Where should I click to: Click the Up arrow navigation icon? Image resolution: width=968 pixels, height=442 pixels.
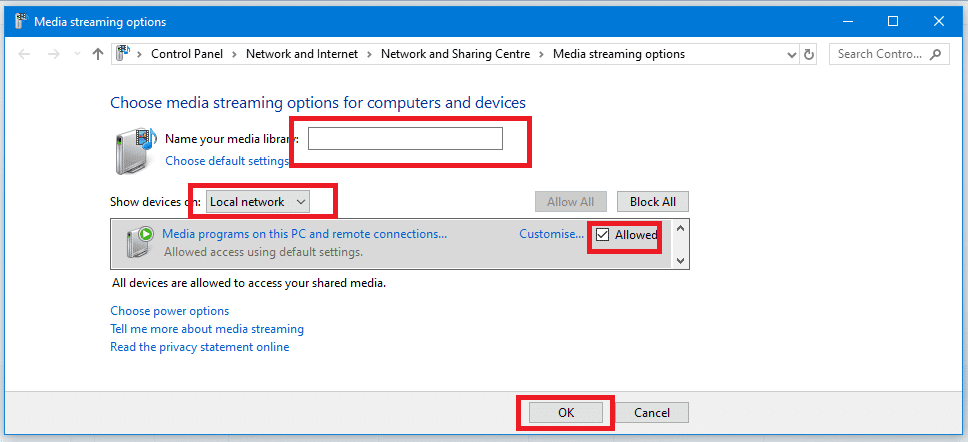pyautogui.click(x=97, y=54)
